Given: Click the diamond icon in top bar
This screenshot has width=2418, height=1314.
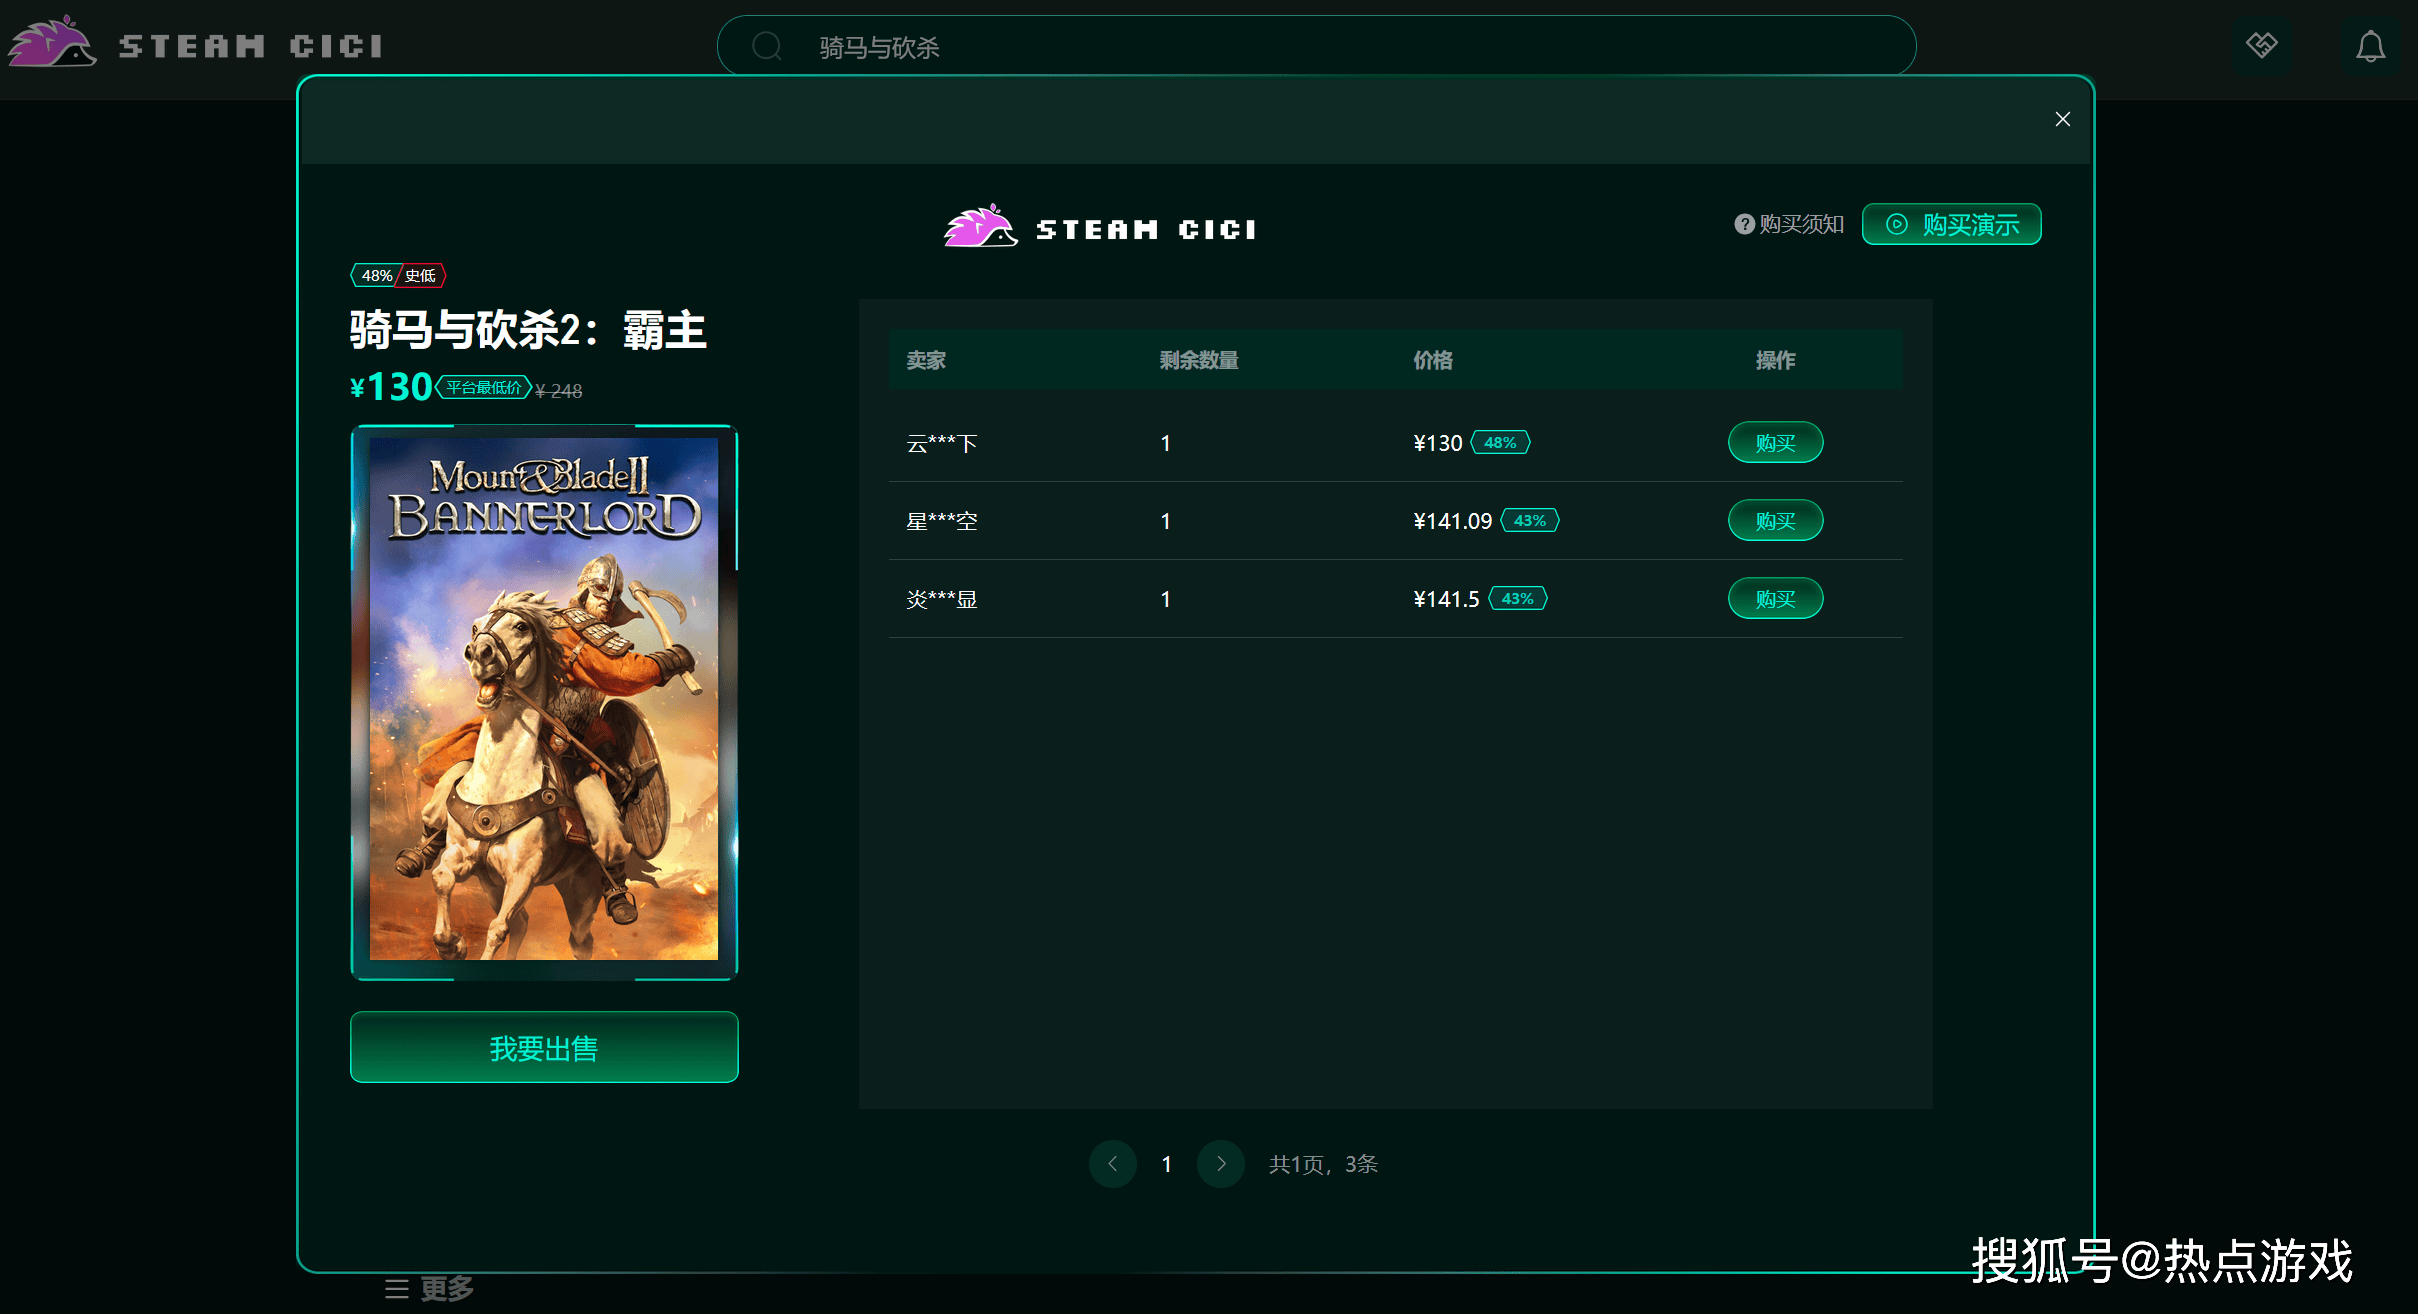Looking at the screenshot, I should coord(2261,45).
